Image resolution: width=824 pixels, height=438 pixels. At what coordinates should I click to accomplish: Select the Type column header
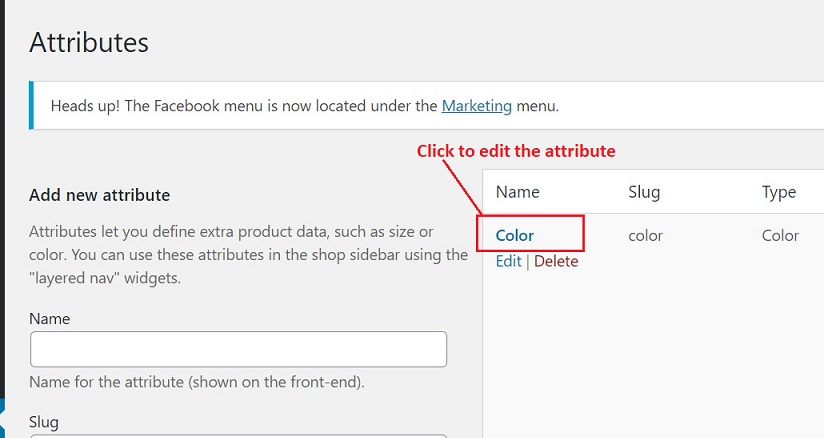pyautogui.click(x=778, y=192)
